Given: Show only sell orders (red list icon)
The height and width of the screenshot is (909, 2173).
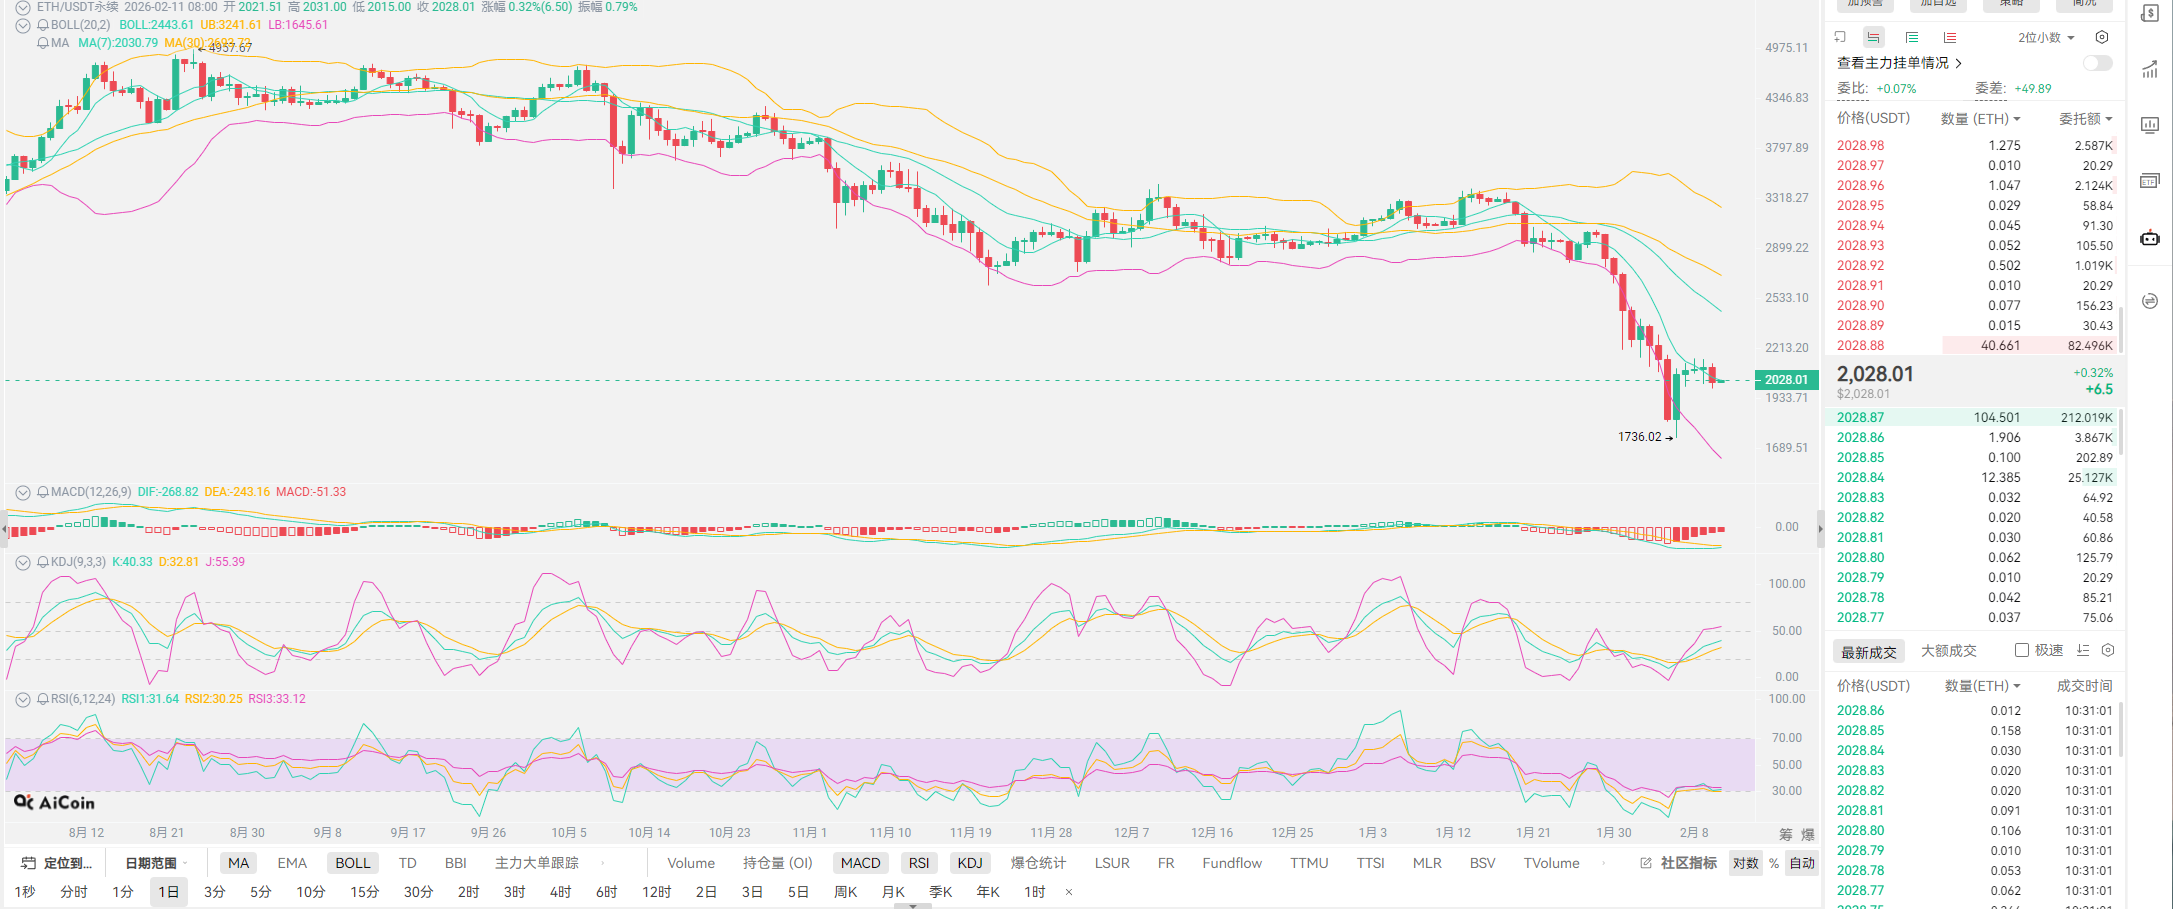Looking at the screenshot, I should (x=1949, y=37).
